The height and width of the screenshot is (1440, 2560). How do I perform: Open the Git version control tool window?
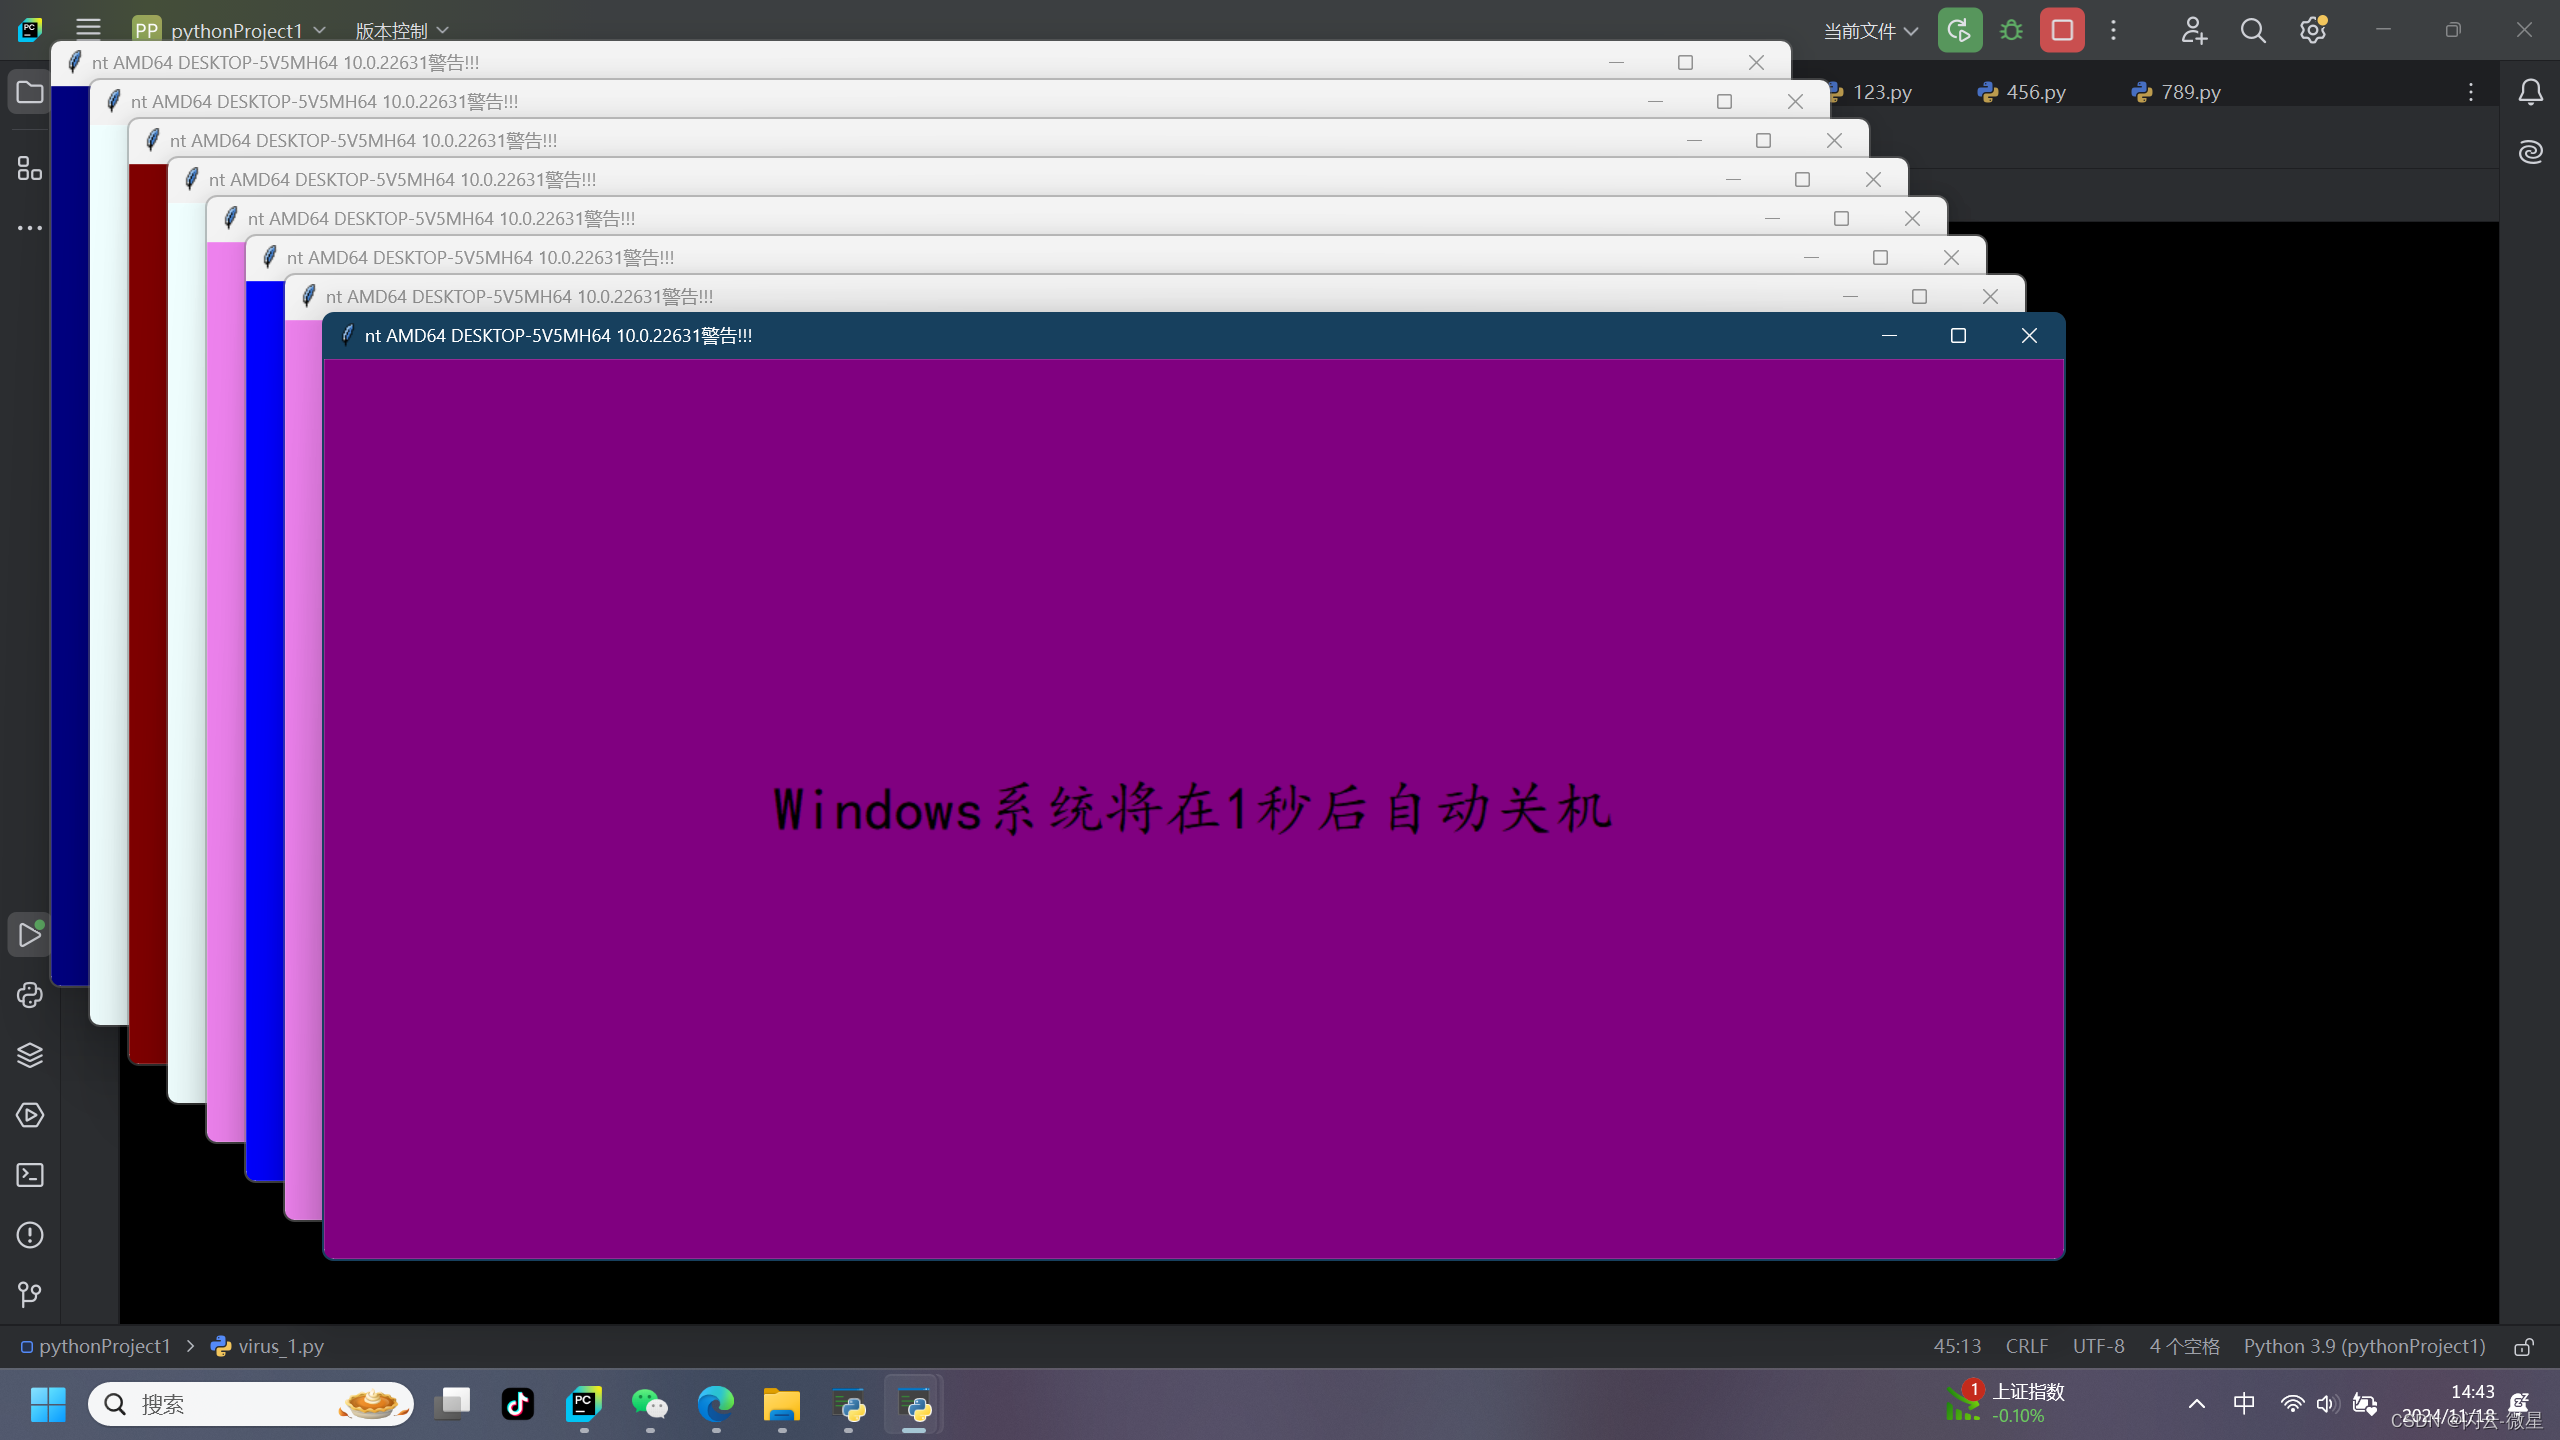tap(29, 1295)
